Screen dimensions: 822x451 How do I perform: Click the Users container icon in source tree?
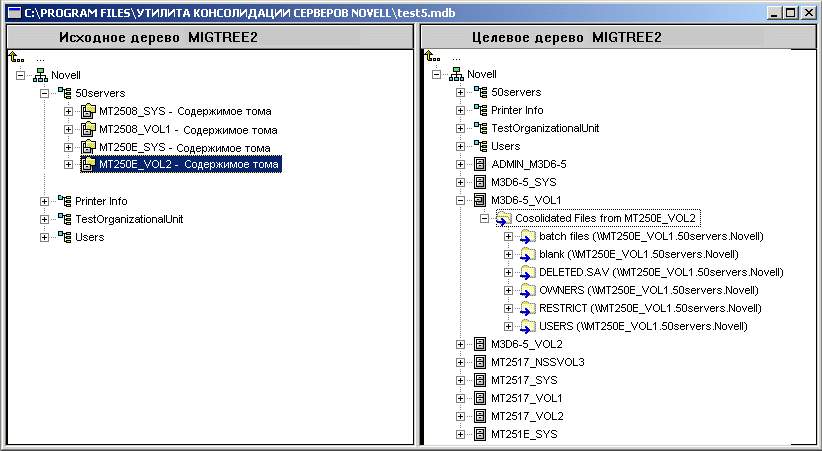(x=64, y=237)
